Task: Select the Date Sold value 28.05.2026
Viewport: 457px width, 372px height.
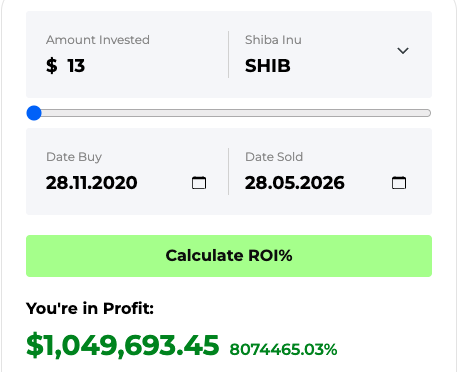Action: tap(295, 183)
